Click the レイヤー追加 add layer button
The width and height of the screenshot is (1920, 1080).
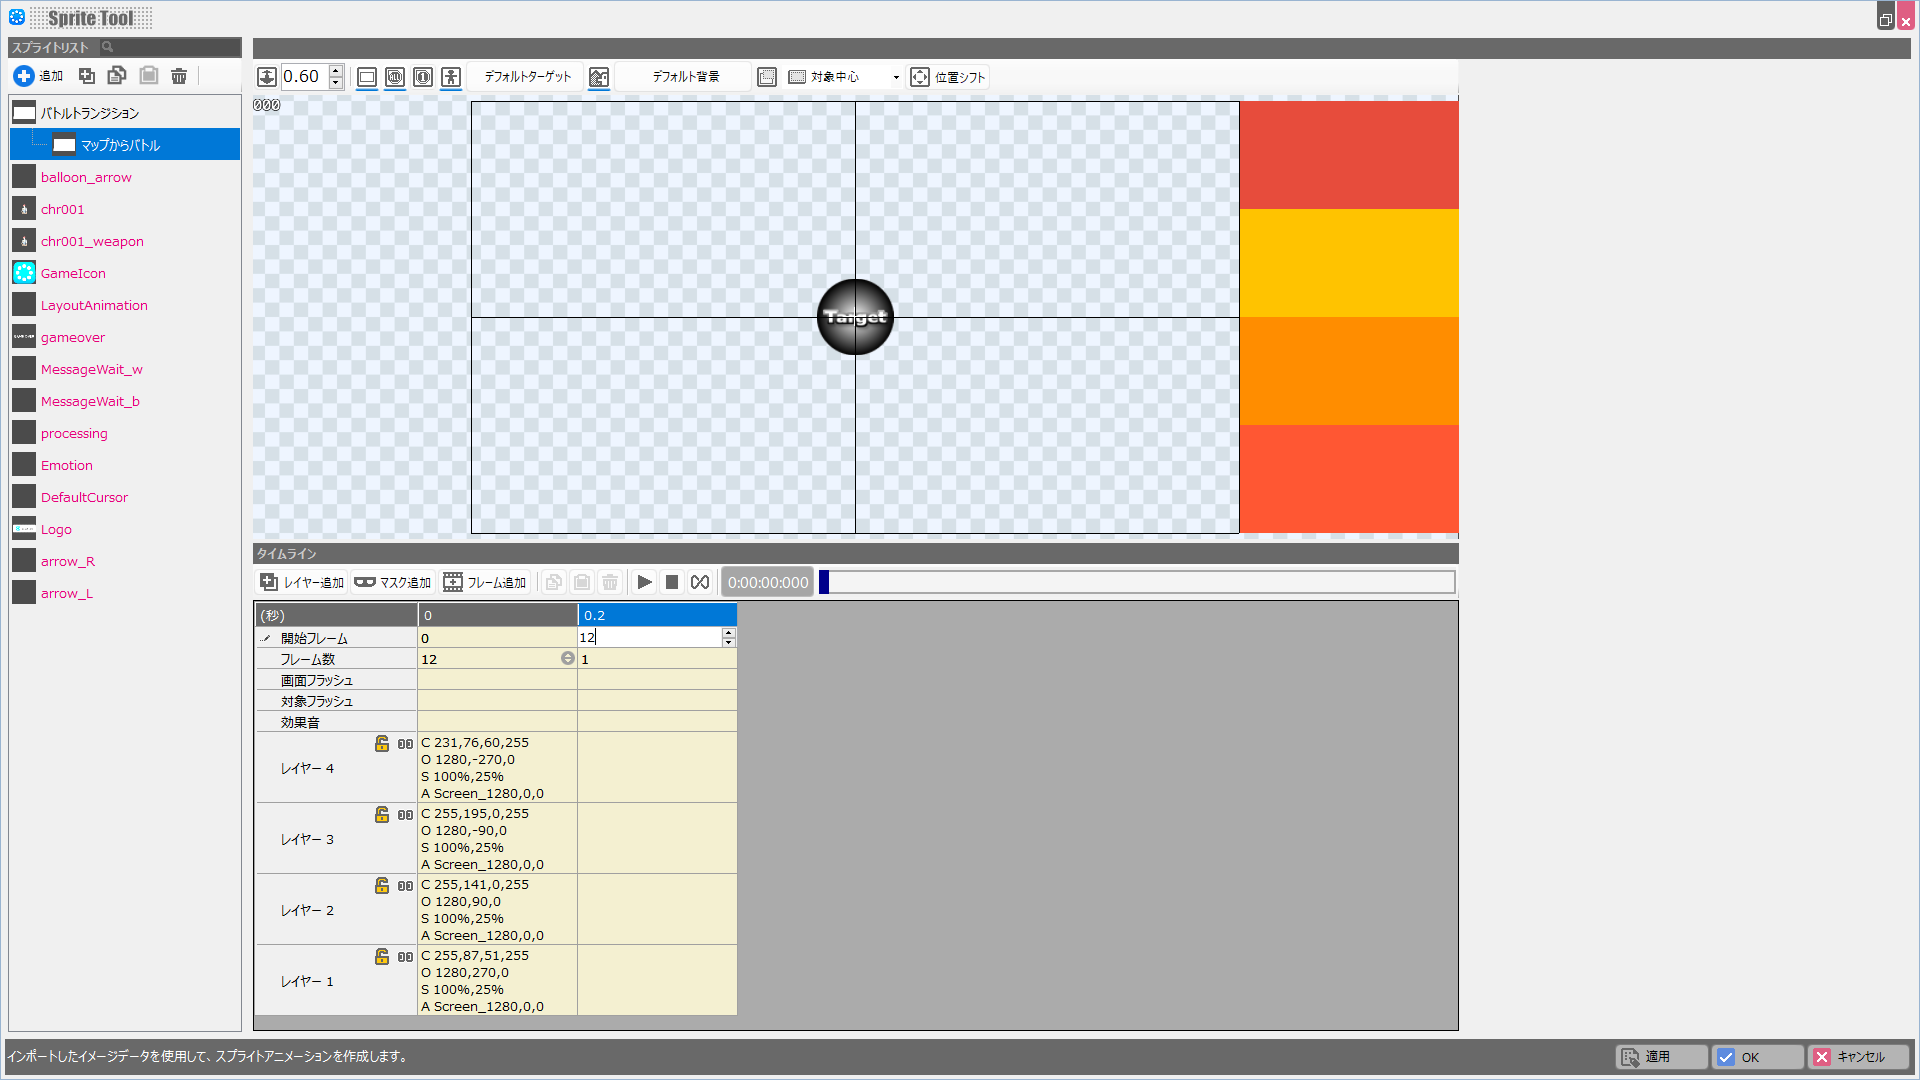(302, 582)
